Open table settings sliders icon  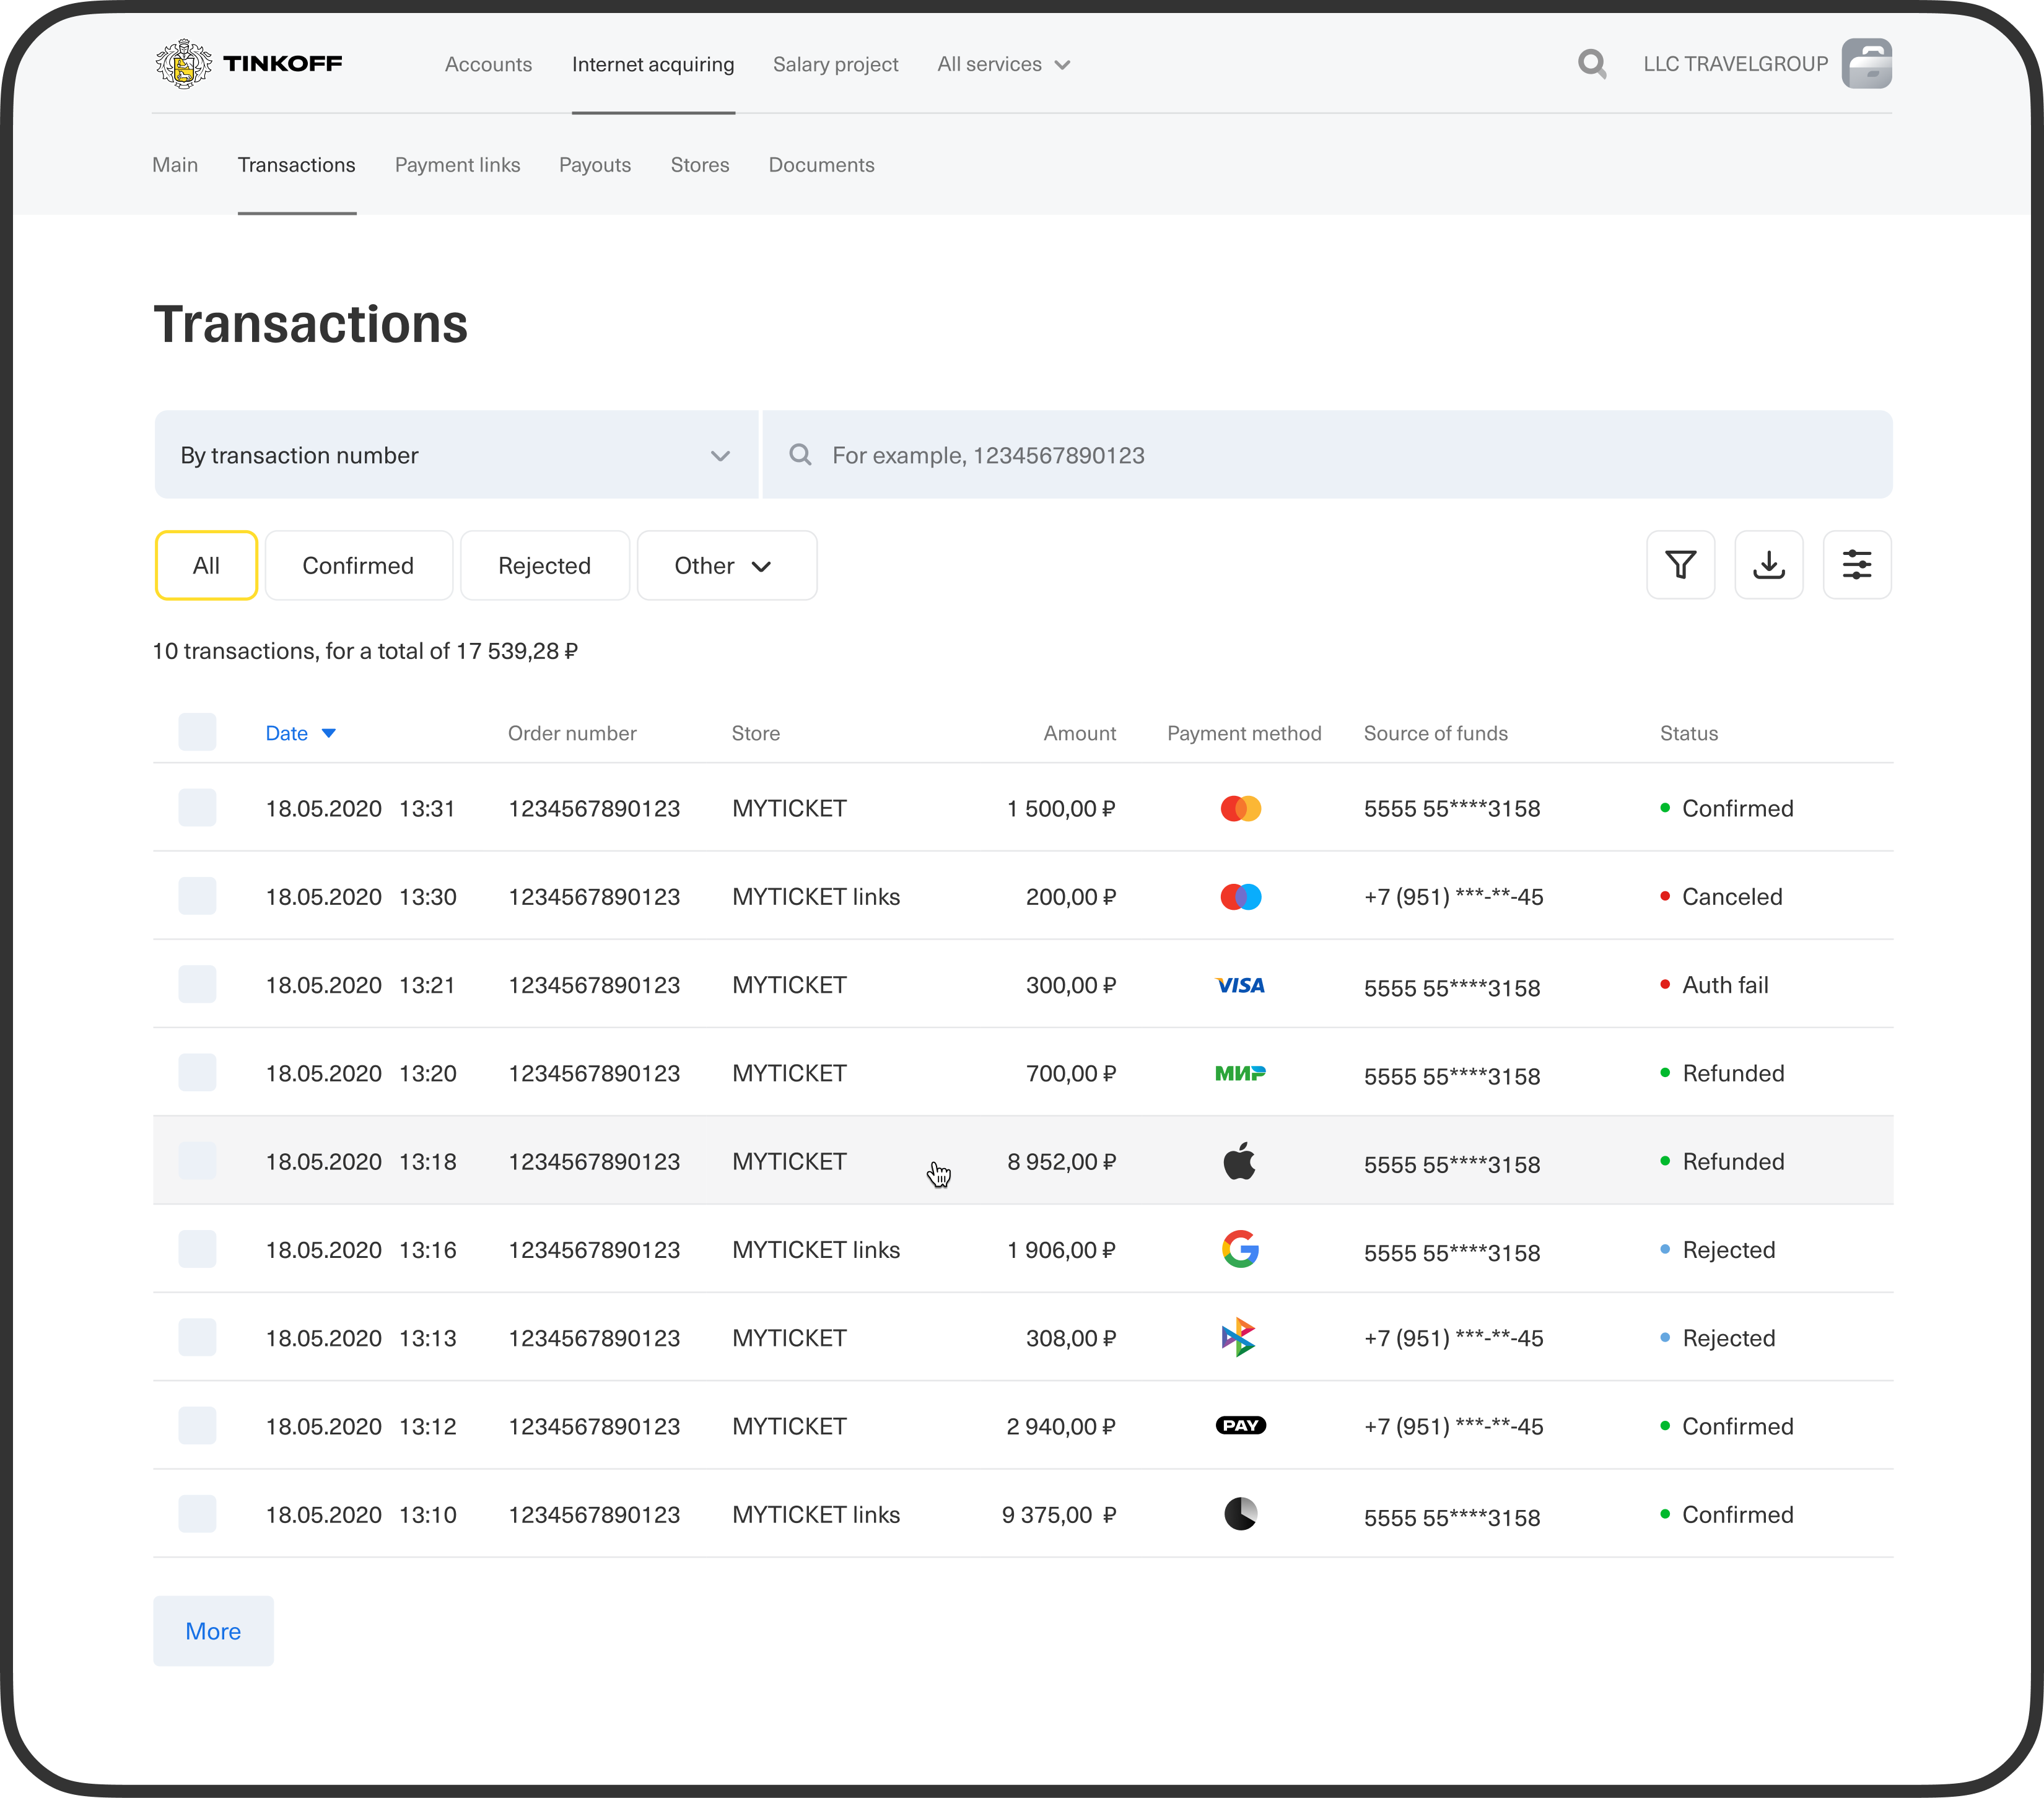1857,565
